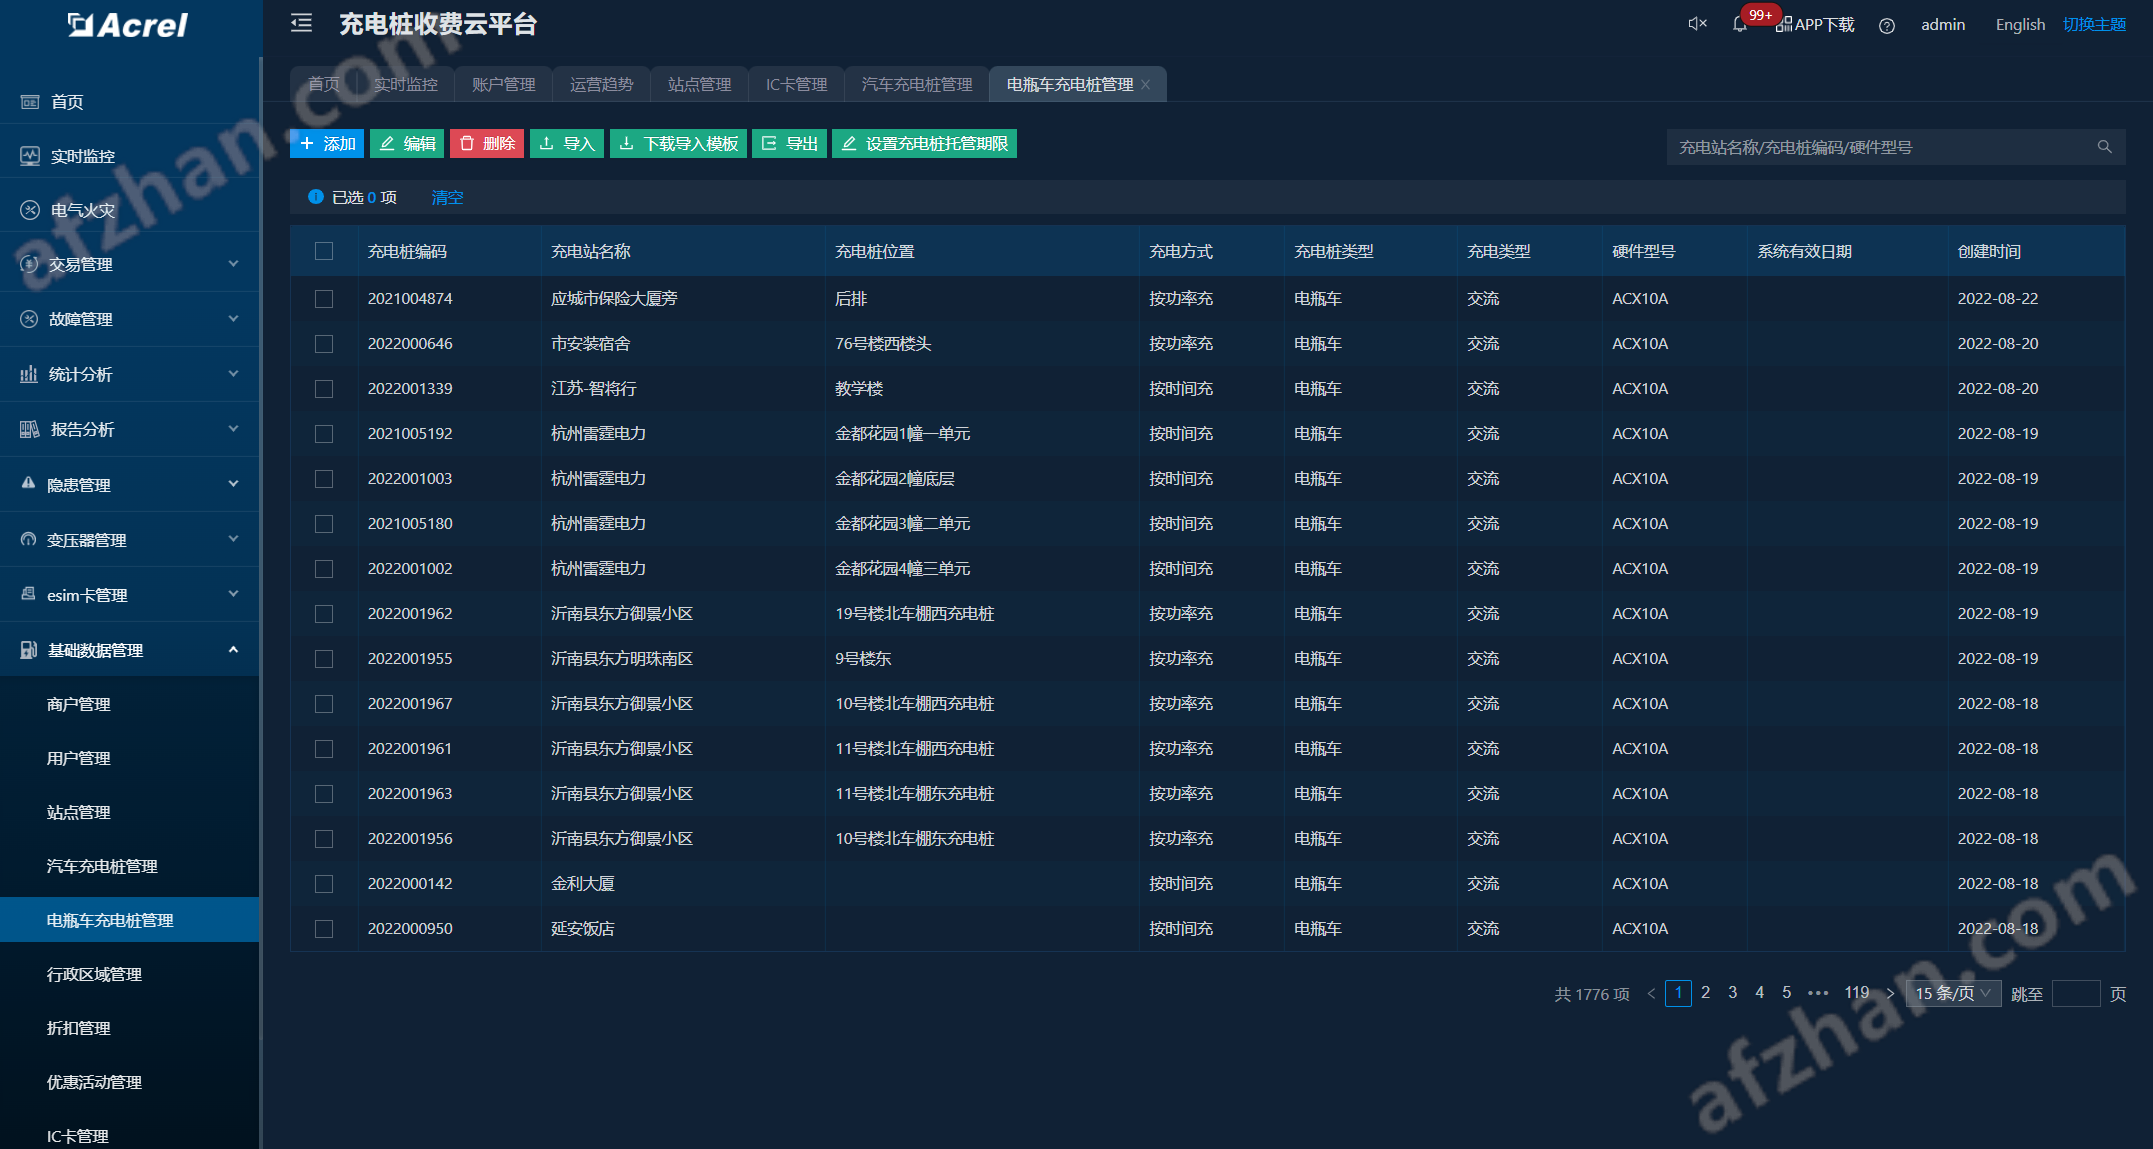Open 商户管理 in the sidebar submenu
The width and height of the screenshot is (2153, 1149).
pyautogui.click(x=79, y=704)
